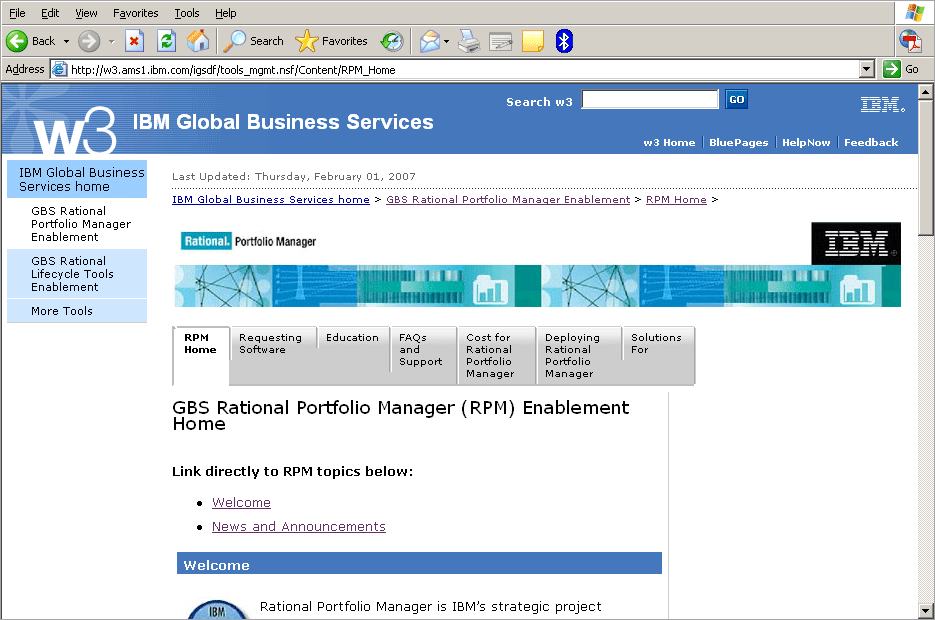935x620 pixels.
Task: Click the yellow sticky note icon
Action: [532, 41]
